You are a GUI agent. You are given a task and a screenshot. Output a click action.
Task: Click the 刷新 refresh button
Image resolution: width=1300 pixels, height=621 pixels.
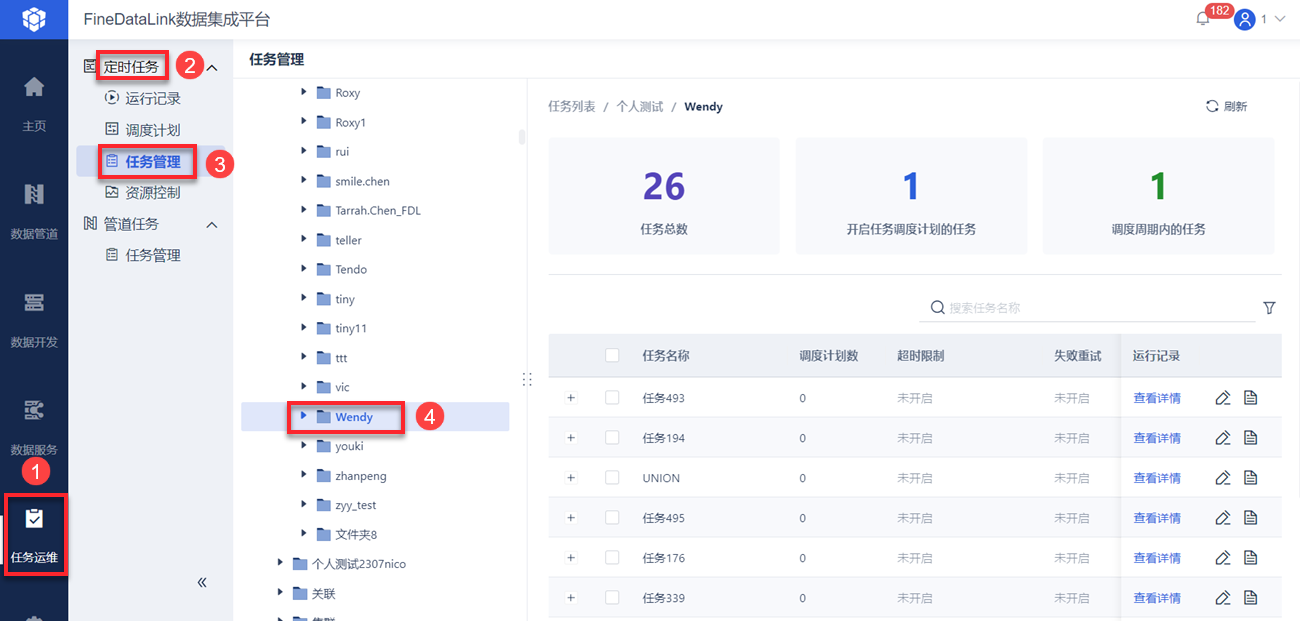[x=1226, y=106]
